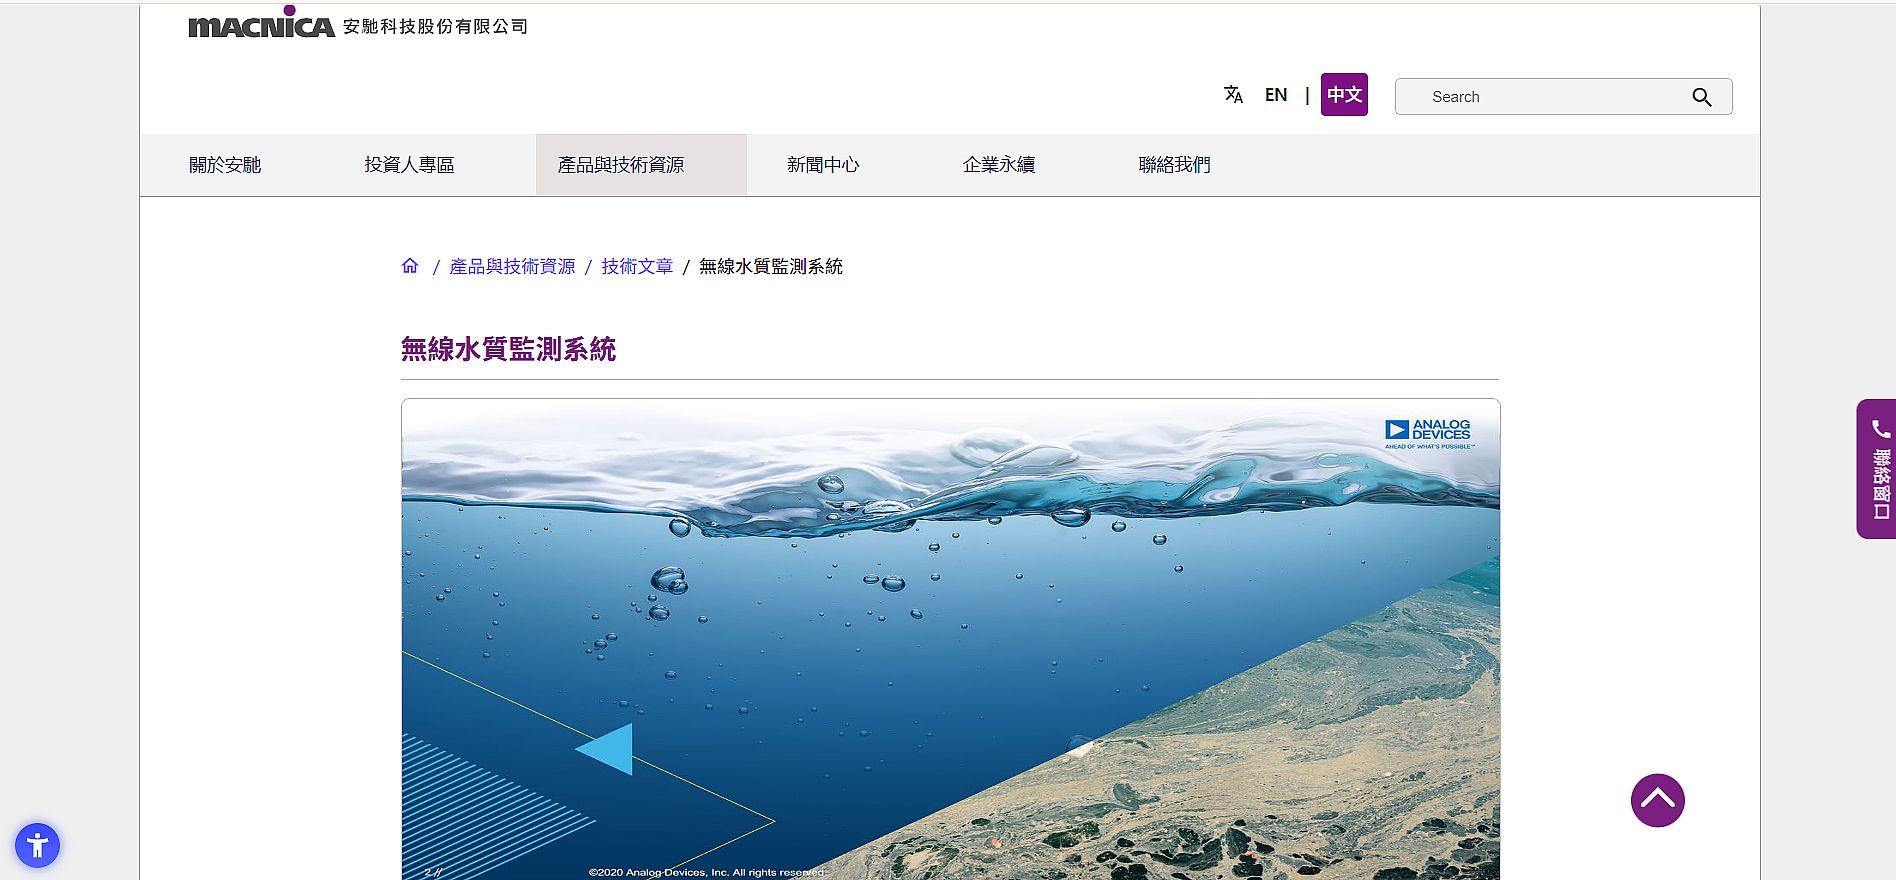Expand the 關於安馳 menu
Viewport: 1896px width, 880px height.
(225, 165)
